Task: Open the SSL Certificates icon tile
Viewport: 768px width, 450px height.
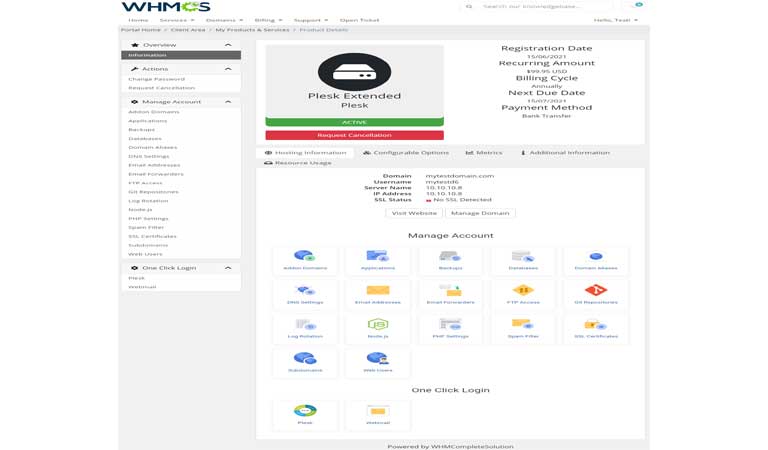Action: pyautogui.click(x=596, y=329)
